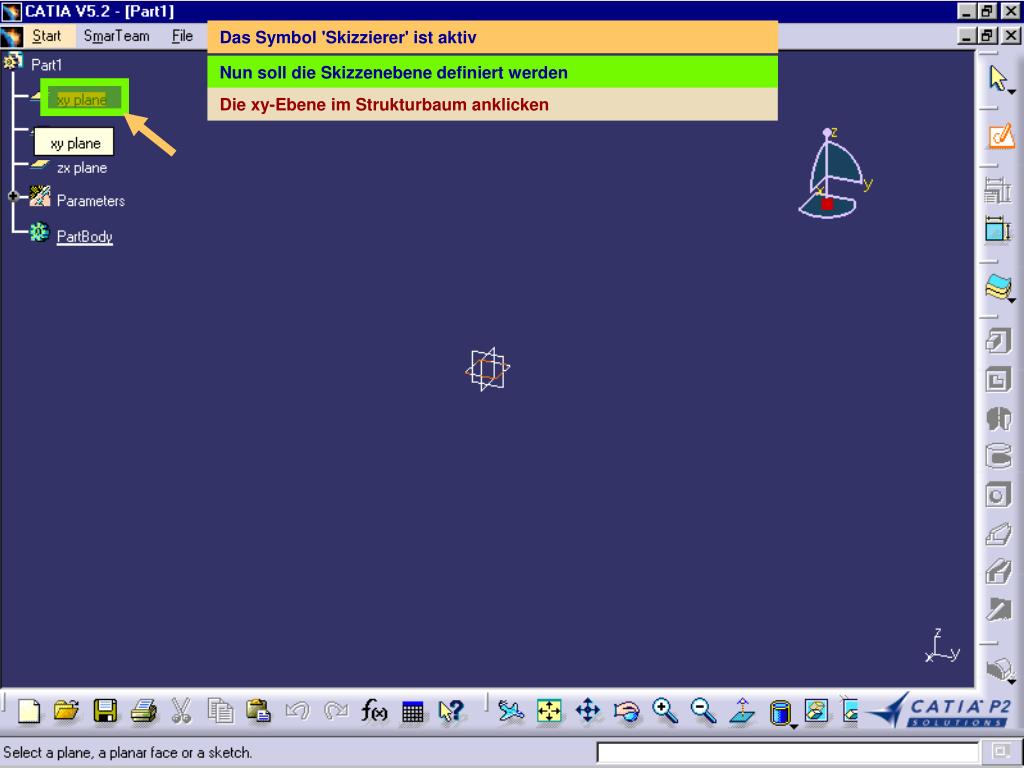This screenshot has width=1024, height=768.
Task: Select the Hole feature tool
Action: [997, 495]
